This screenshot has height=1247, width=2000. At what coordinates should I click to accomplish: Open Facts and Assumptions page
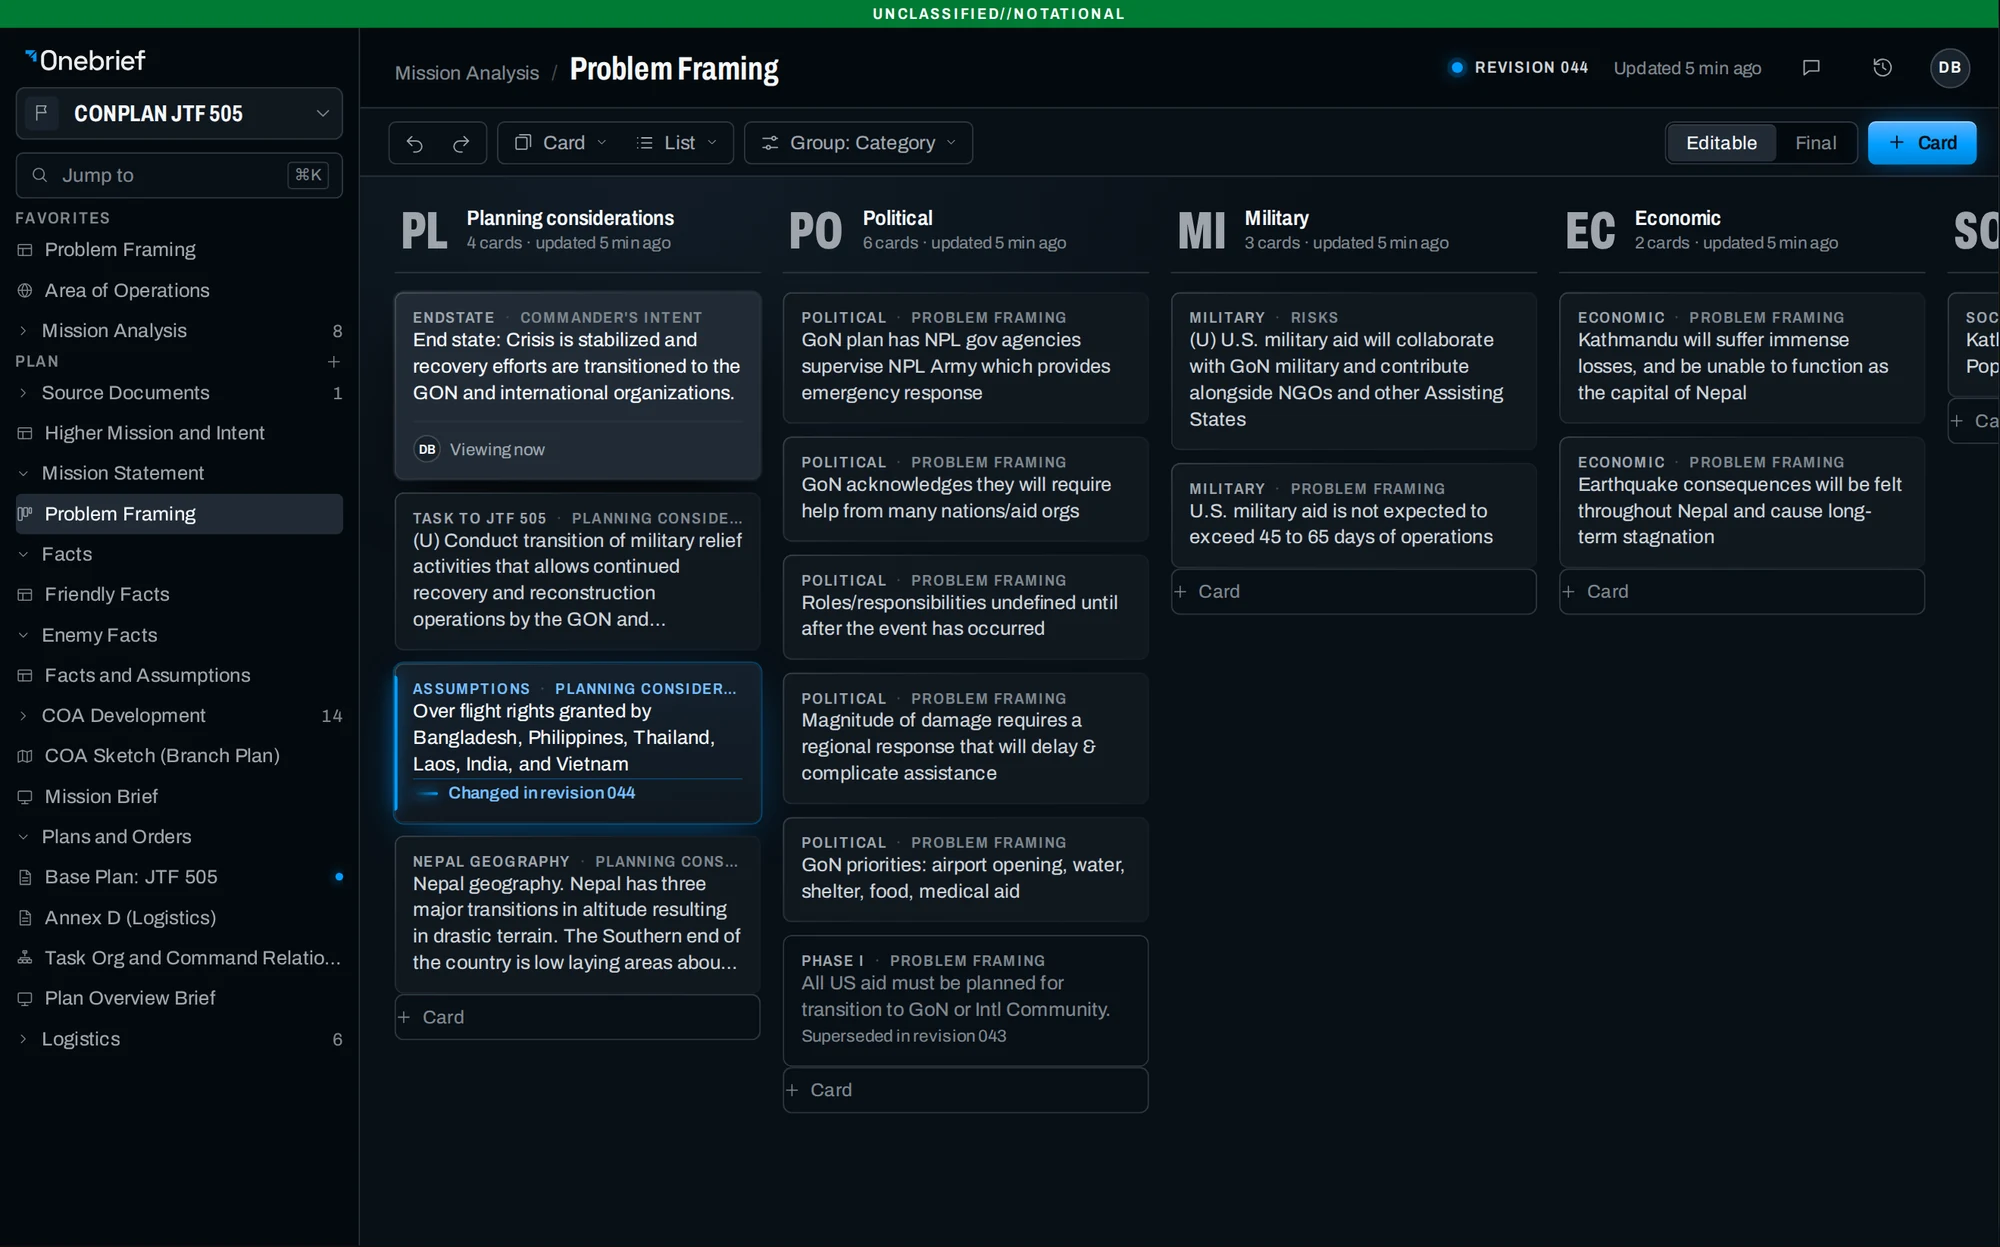click(179, 675)
